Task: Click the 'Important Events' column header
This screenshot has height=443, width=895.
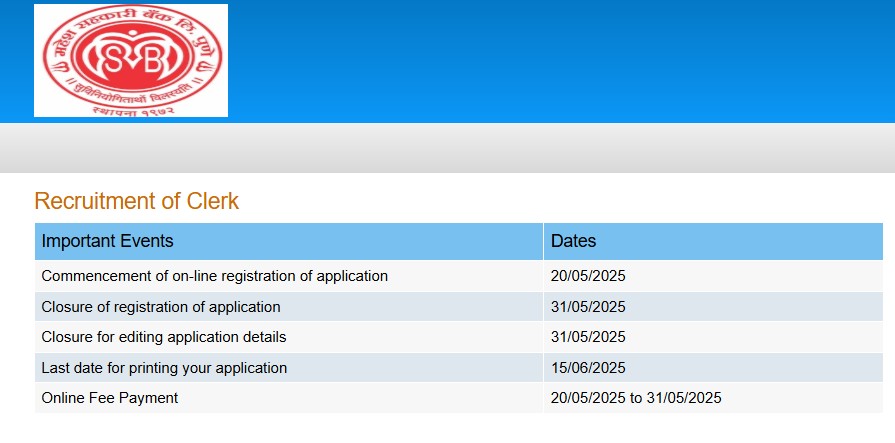Action: pos(289,241)
